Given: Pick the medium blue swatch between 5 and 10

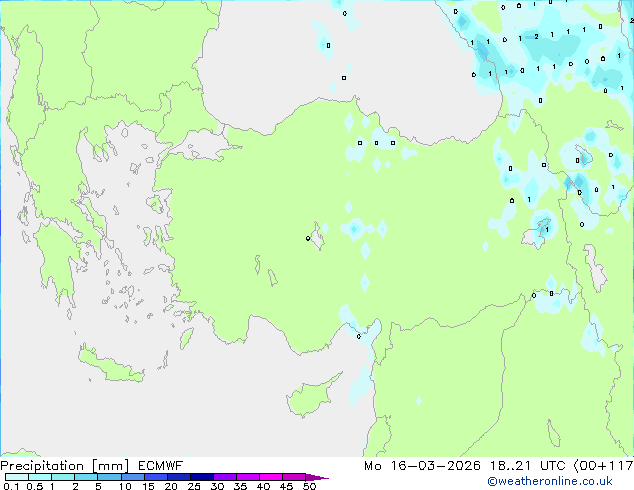Looking at the screenshot, I should click(110, 477).
